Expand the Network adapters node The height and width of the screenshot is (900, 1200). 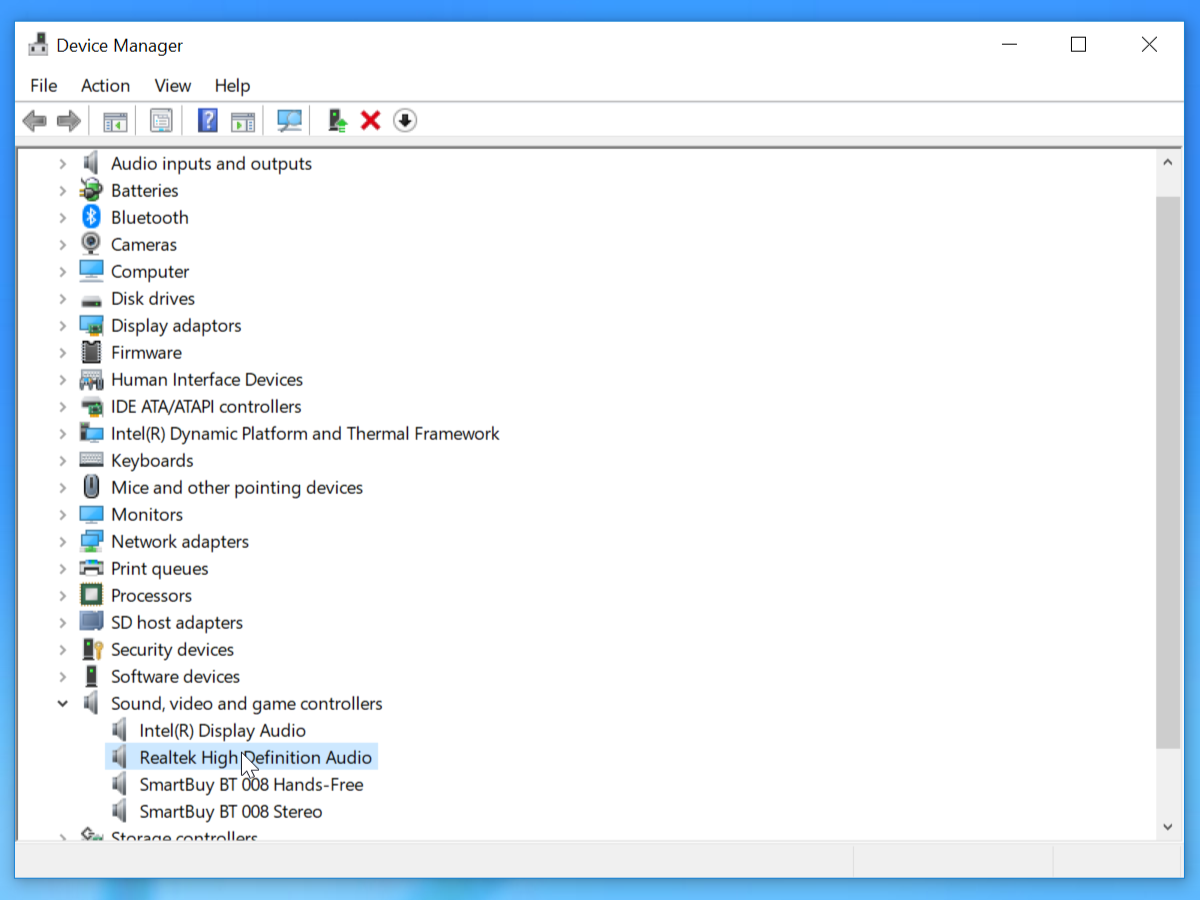(x=63, y=542)
